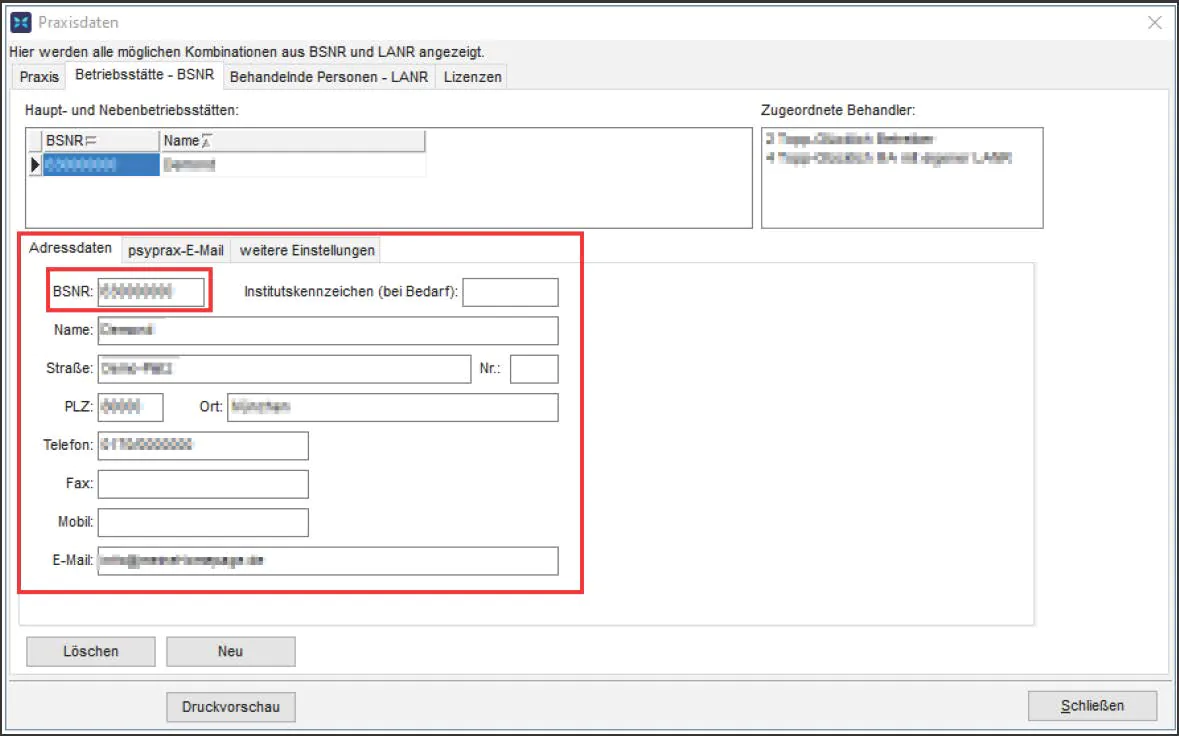Open the Lizenzen tab
The width and height of the screenshot is (1179, 736).
pyautogui.click(x=472, y=77)
